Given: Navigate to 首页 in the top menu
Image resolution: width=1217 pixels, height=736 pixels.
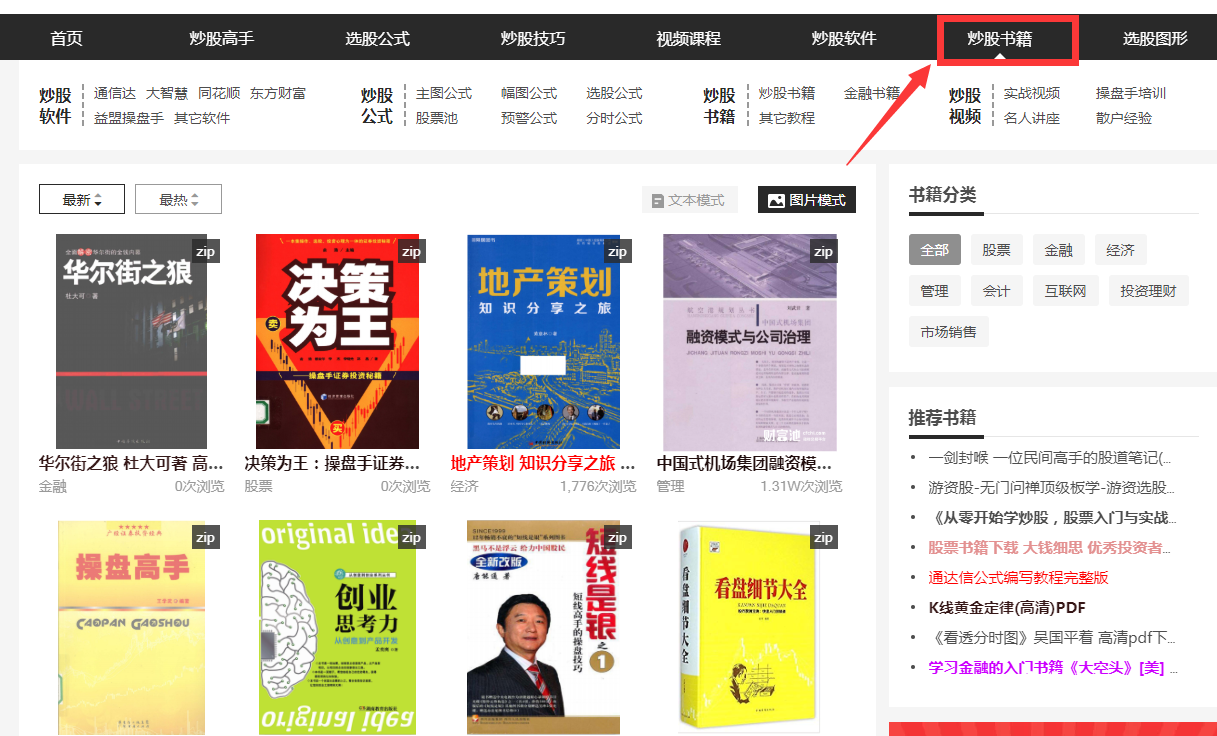Looking at the screenshot, I should tap(66, 38).
